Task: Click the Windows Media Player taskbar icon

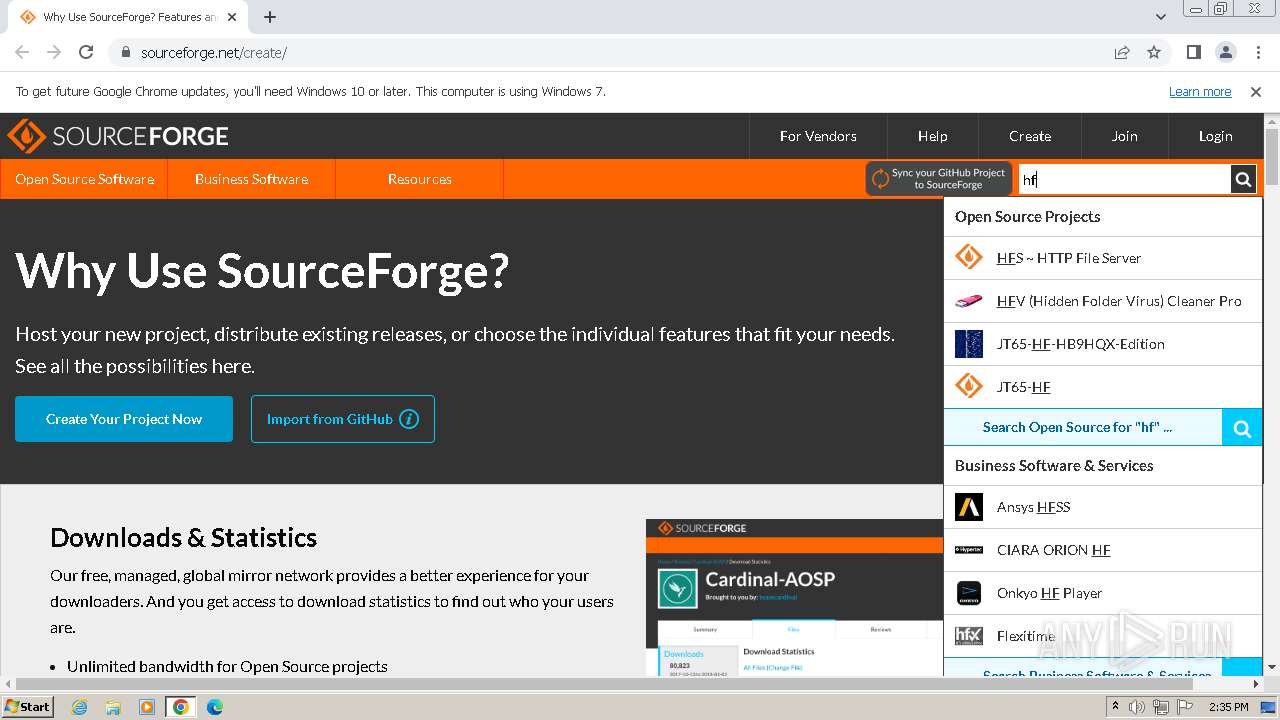Action: pyautogui.click(x=147, y=707)
